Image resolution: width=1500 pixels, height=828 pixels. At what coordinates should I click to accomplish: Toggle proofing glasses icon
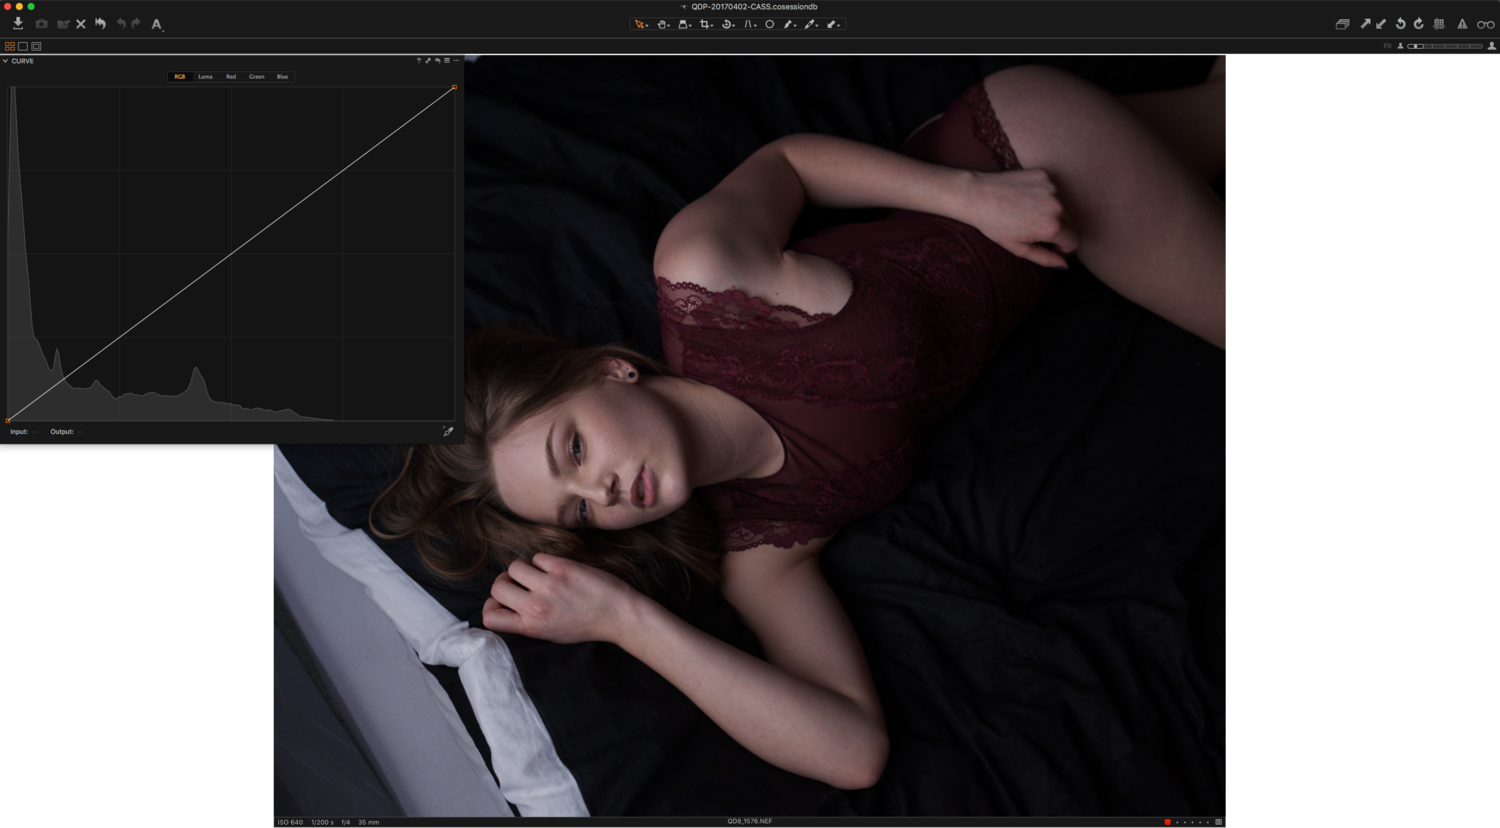(x=1485, y=24)
